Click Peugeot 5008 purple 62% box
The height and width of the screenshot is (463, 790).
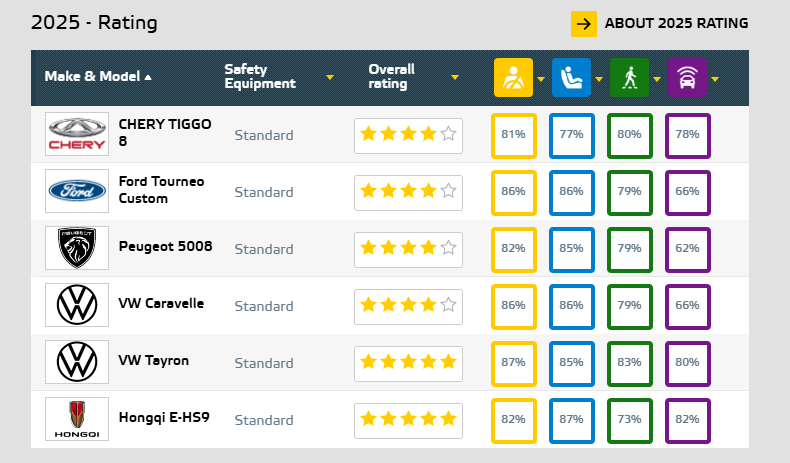pos(688,249)
